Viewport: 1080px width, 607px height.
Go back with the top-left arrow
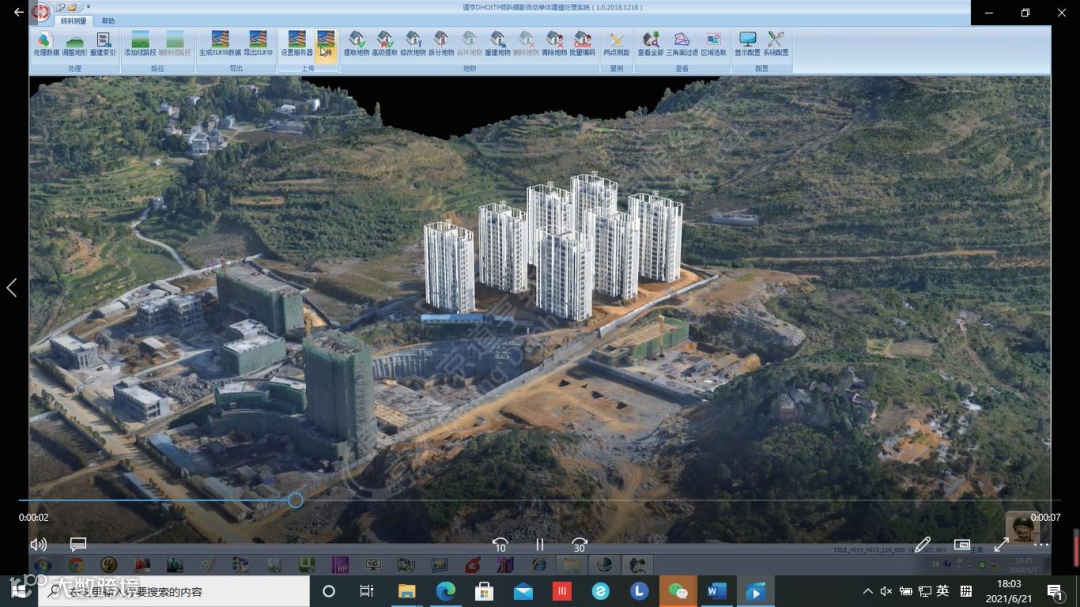tap(19, 12)
